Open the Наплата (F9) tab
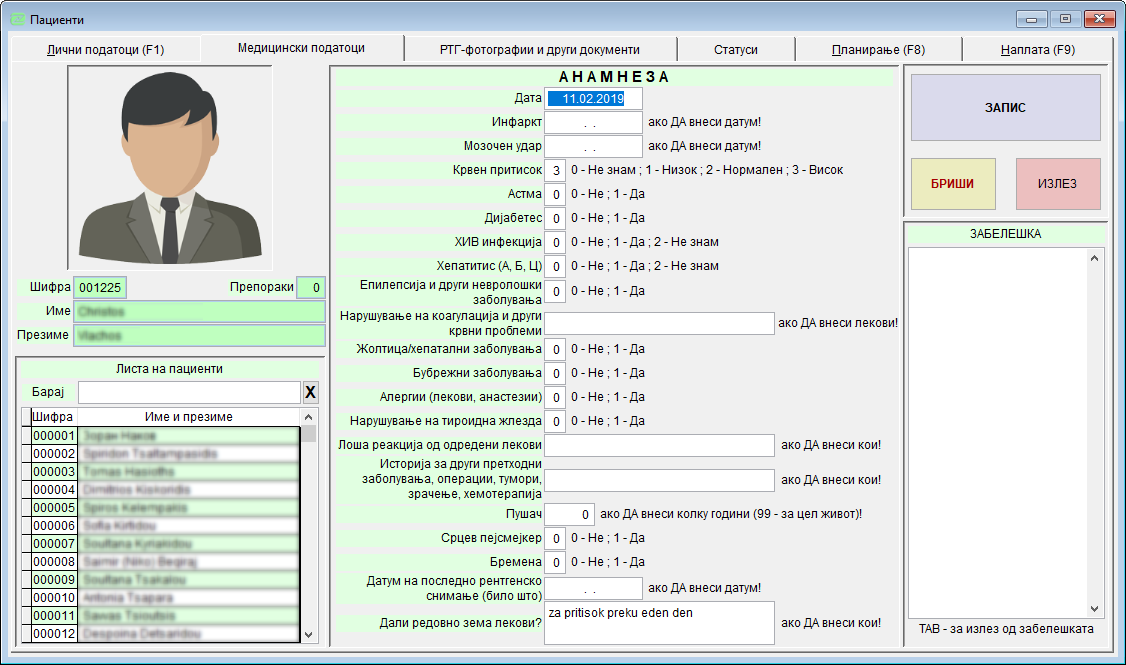Image resolution: width=1126 pixels, height=665 pixels. 1037,49
